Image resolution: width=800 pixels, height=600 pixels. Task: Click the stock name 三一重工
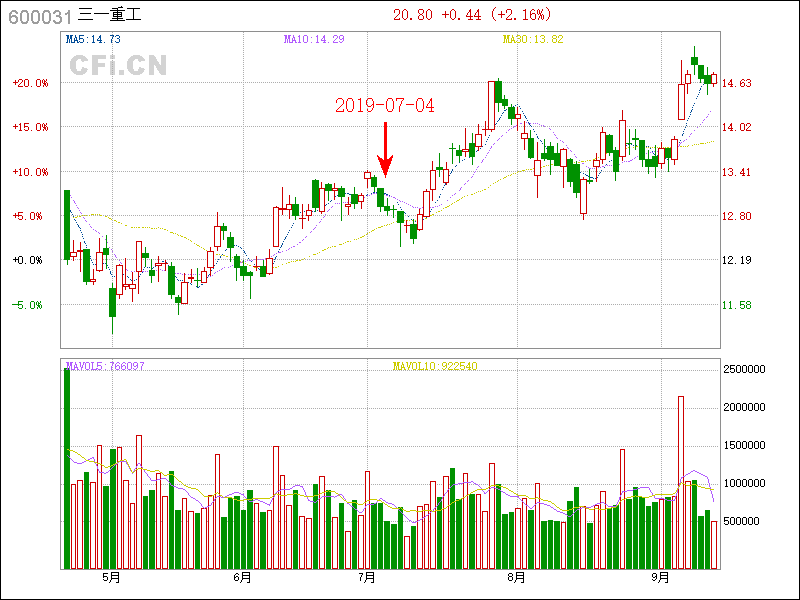pos(109,15)
